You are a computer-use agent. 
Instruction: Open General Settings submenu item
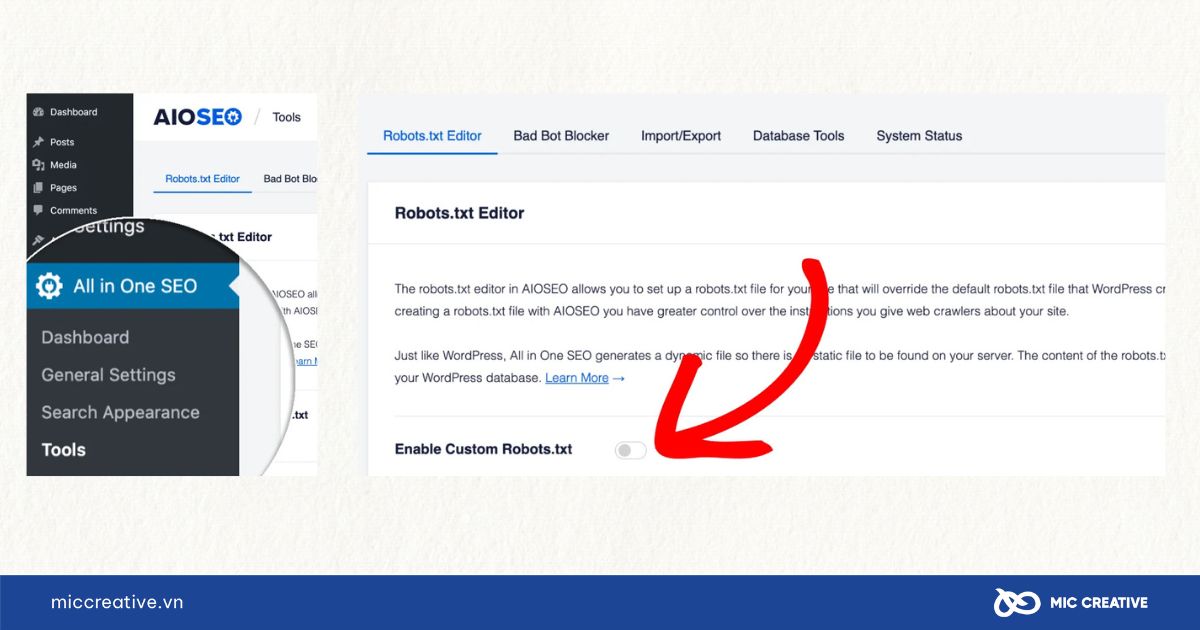point(108,375)
